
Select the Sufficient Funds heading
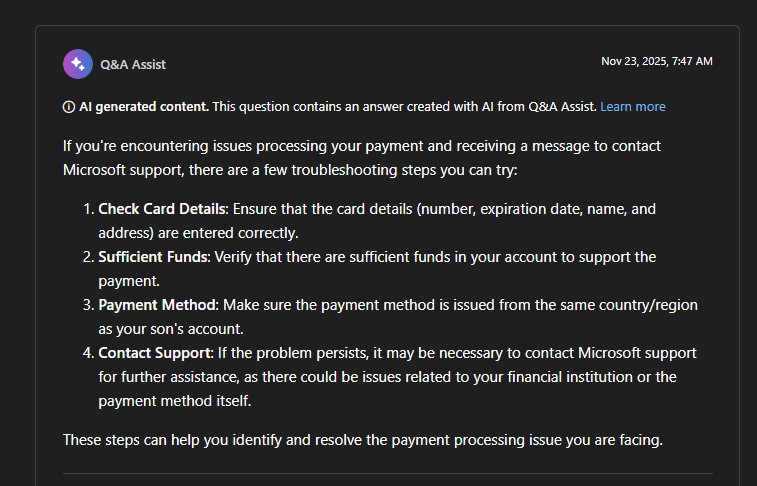click(153, 257)
